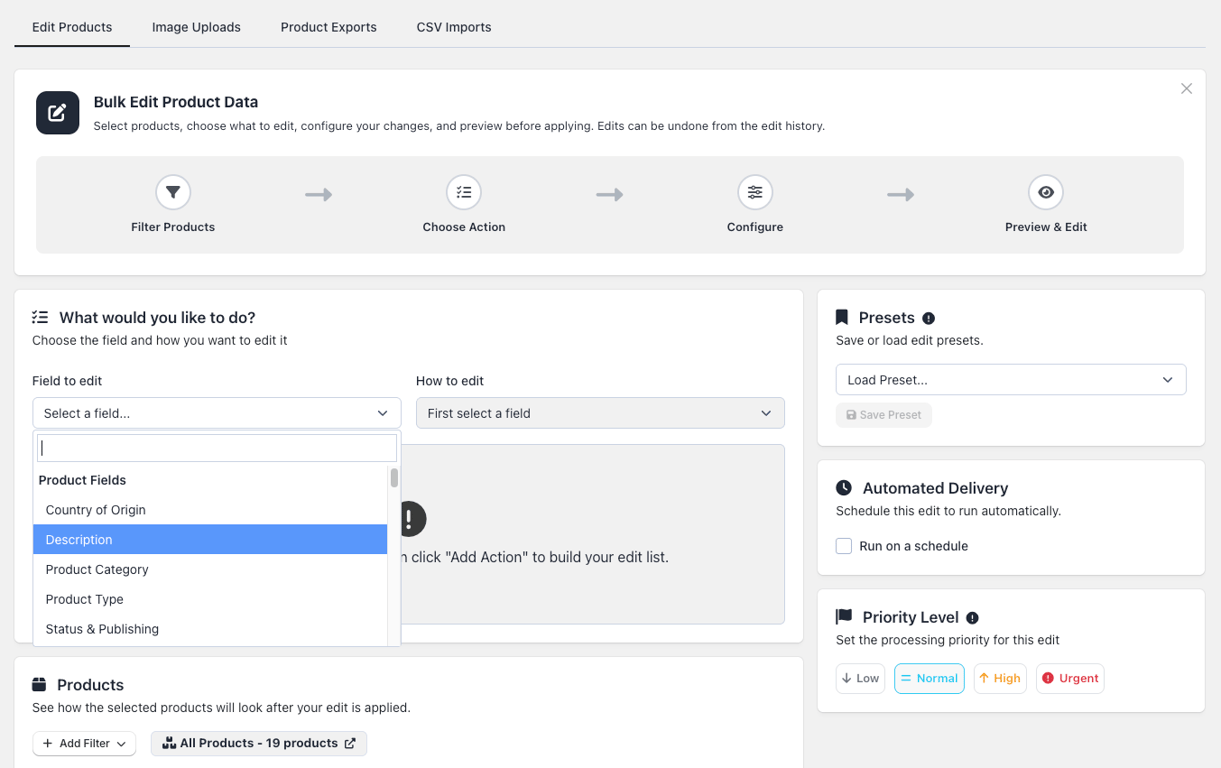The height and width of the screenshot is (768, 1221).
Task: Dismiss the Bulk Edit info banner
Action: (x=1186, y=89)
